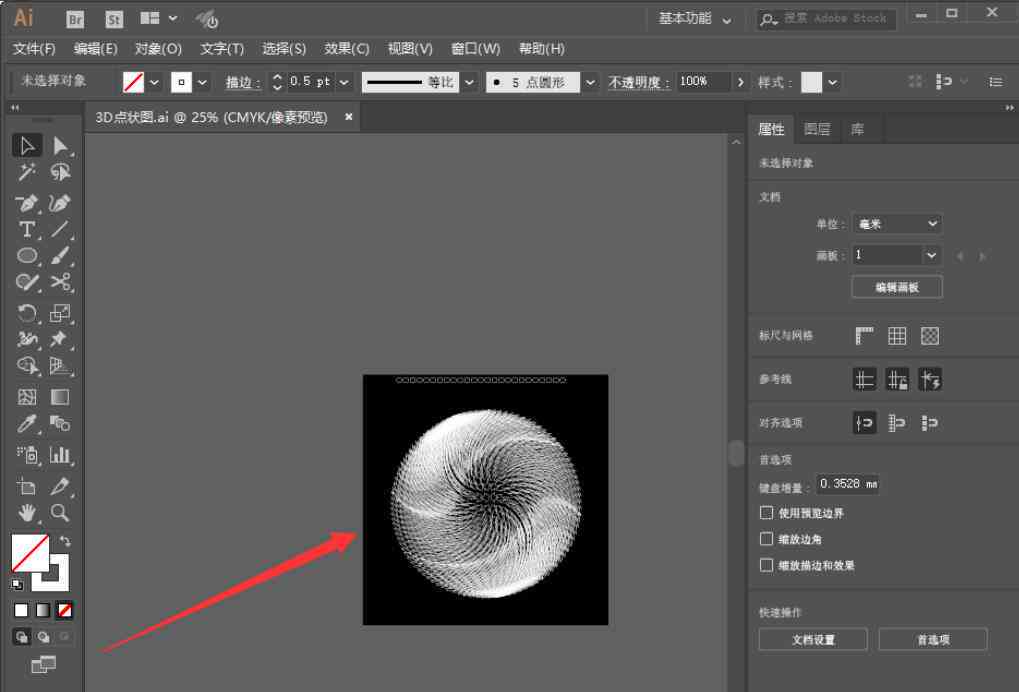
Task: Reset to default fill and stroke
Action: click(x=17, y=585)
